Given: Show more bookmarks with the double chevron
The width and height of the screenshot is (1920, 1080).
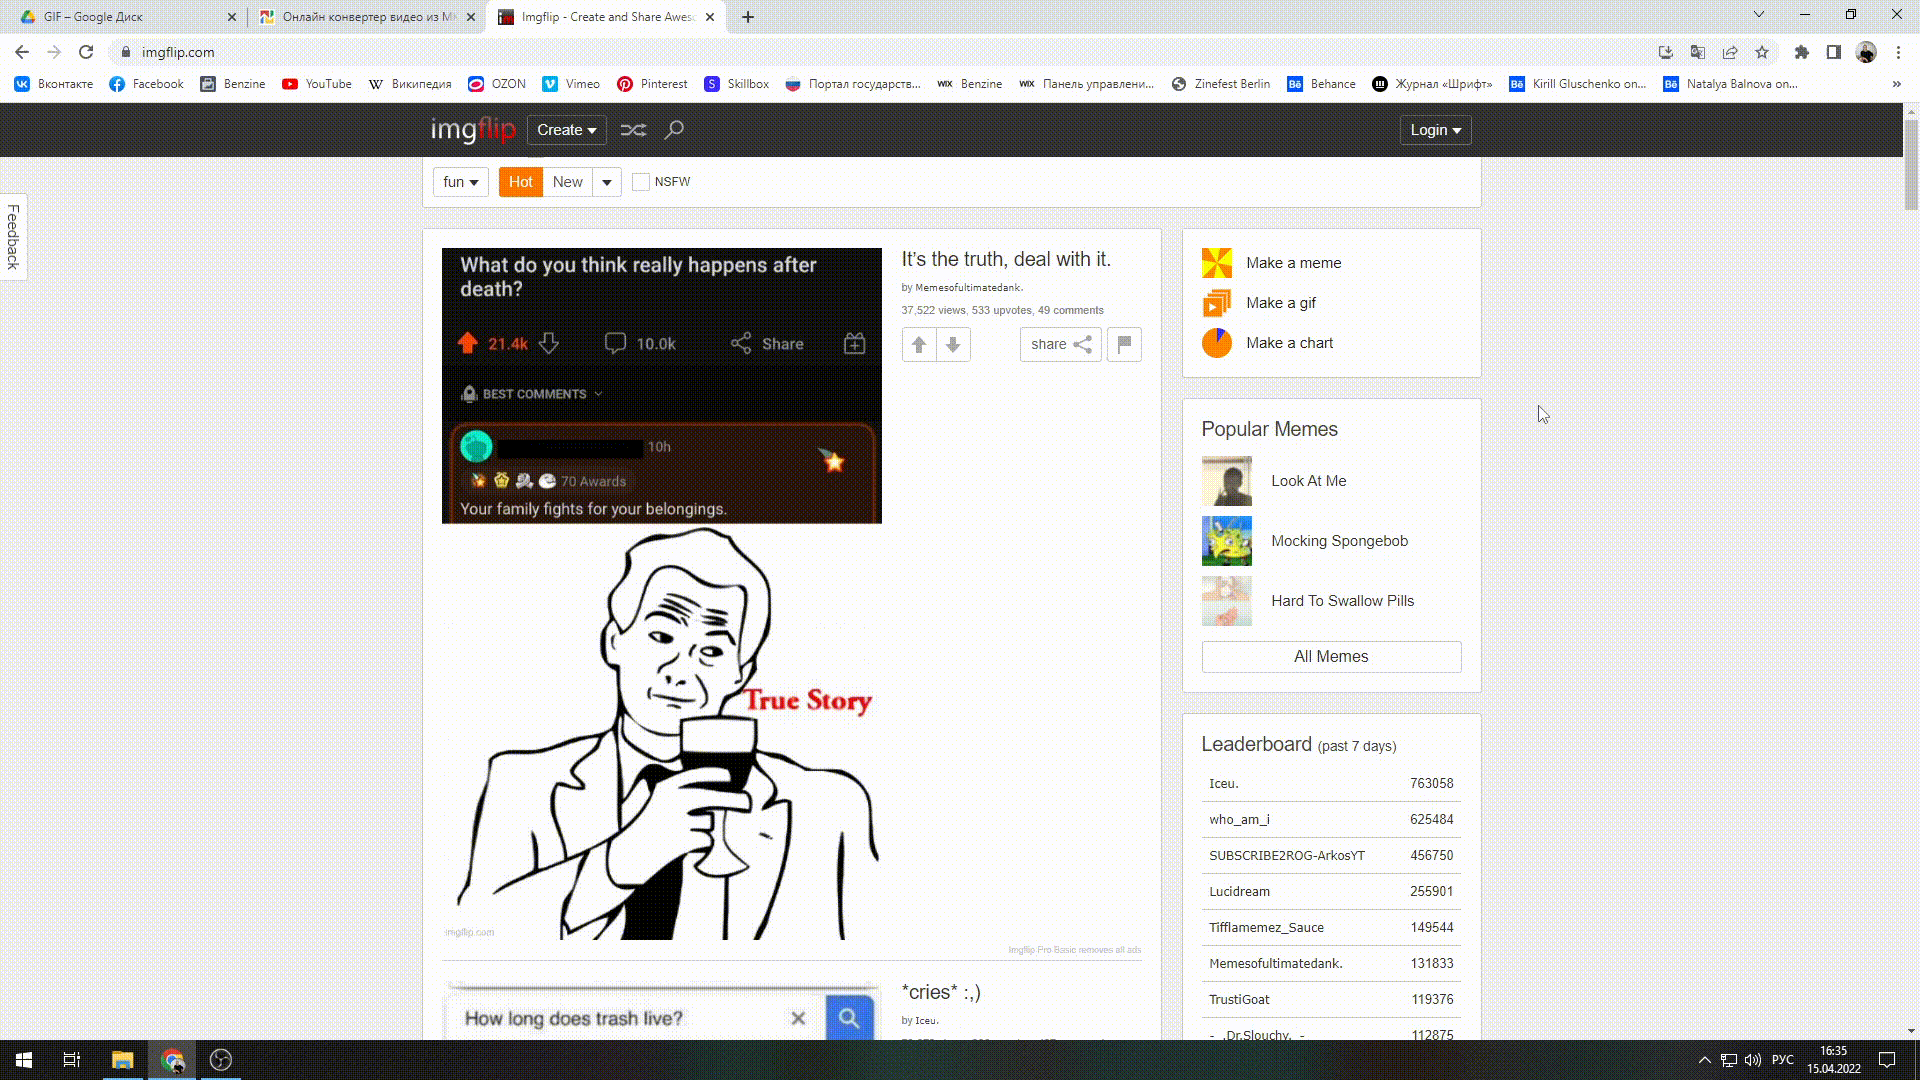Looking at the screenshot, I should 1896,84.
